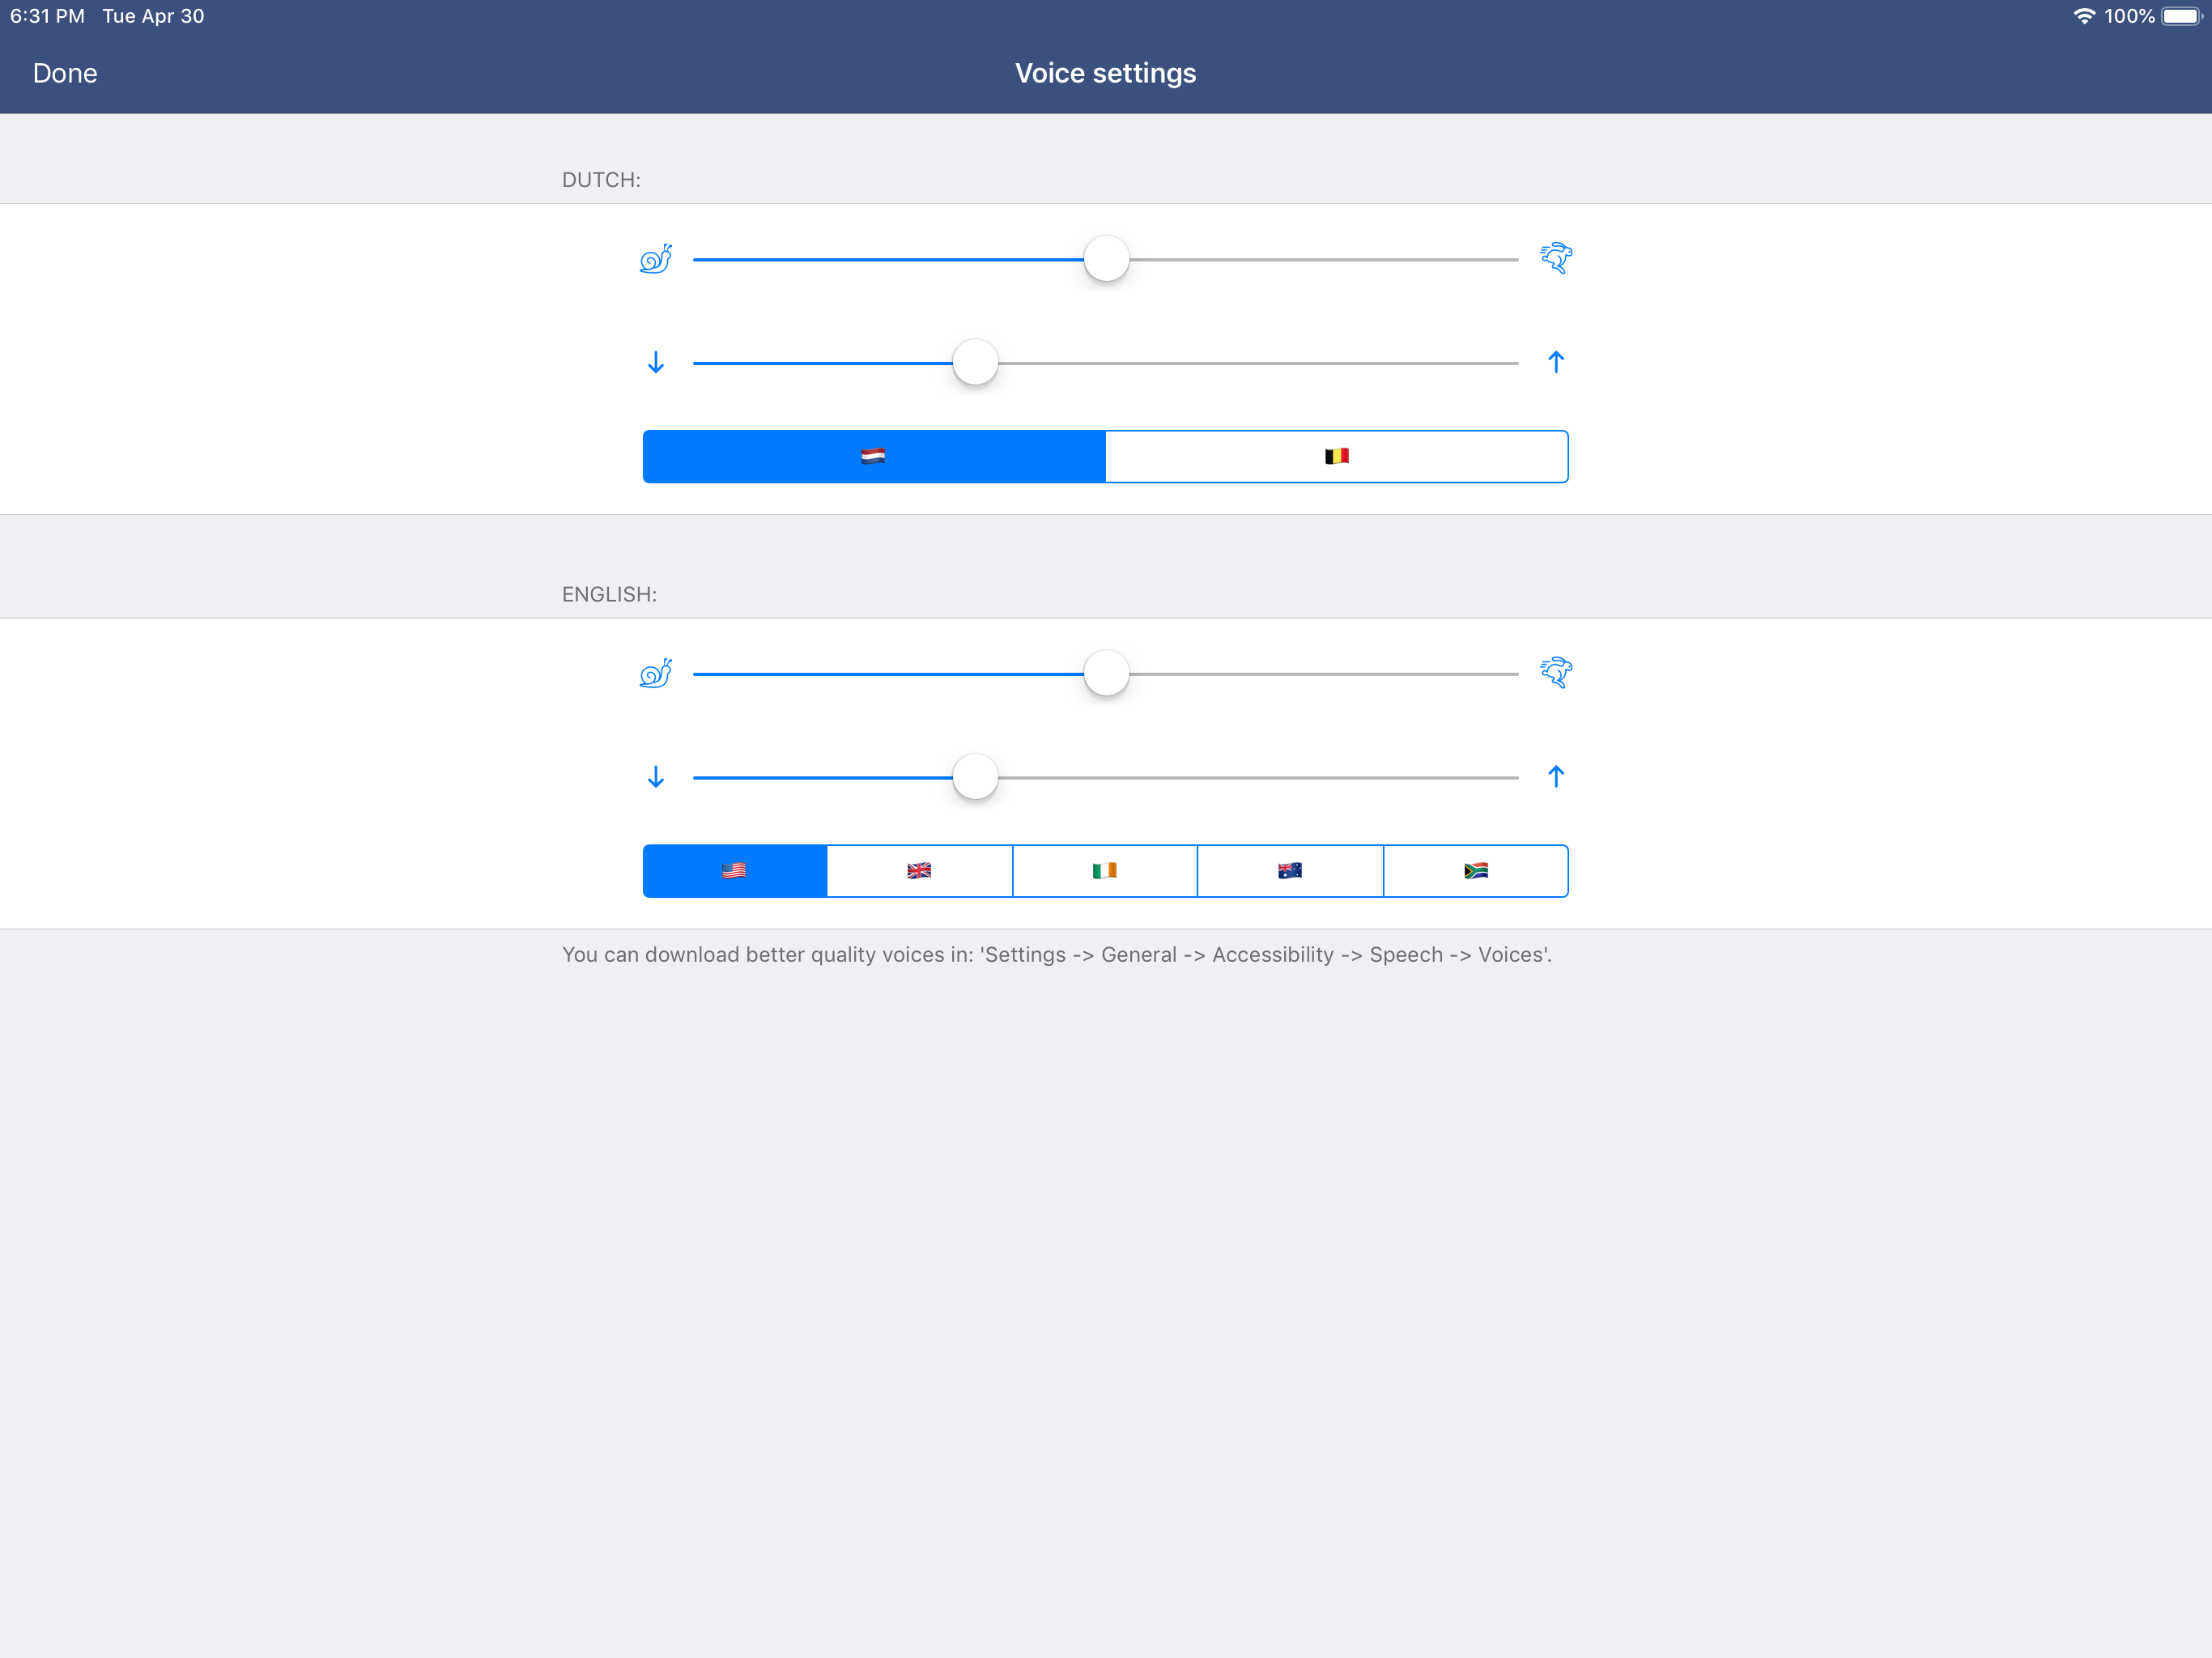This screenshot has width=2212, height=1658.
Task: Tap the English pitch down arrow
Action: pos(656,777)
